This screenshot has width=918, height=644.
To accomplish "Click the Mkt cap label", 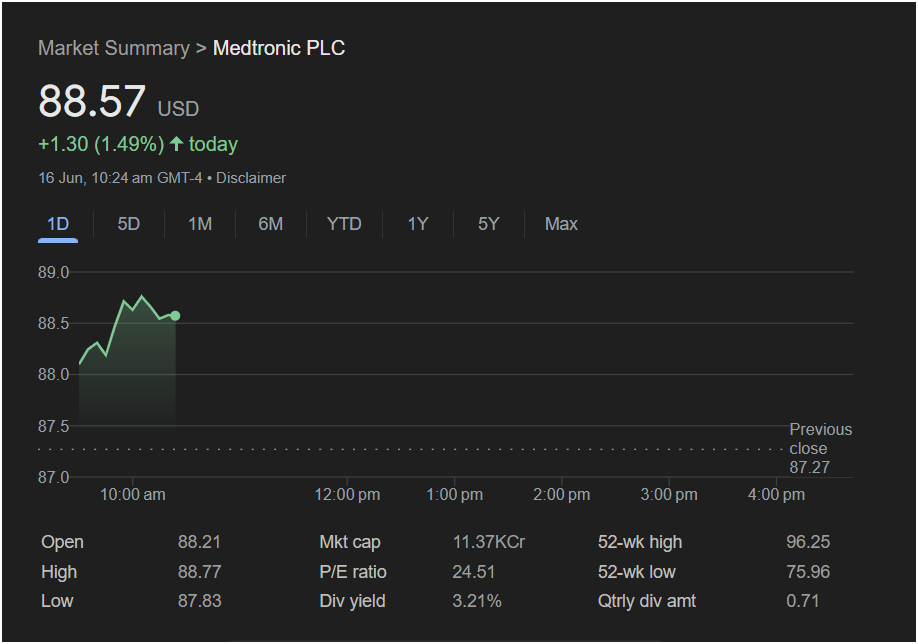I will tap(350, 543).
